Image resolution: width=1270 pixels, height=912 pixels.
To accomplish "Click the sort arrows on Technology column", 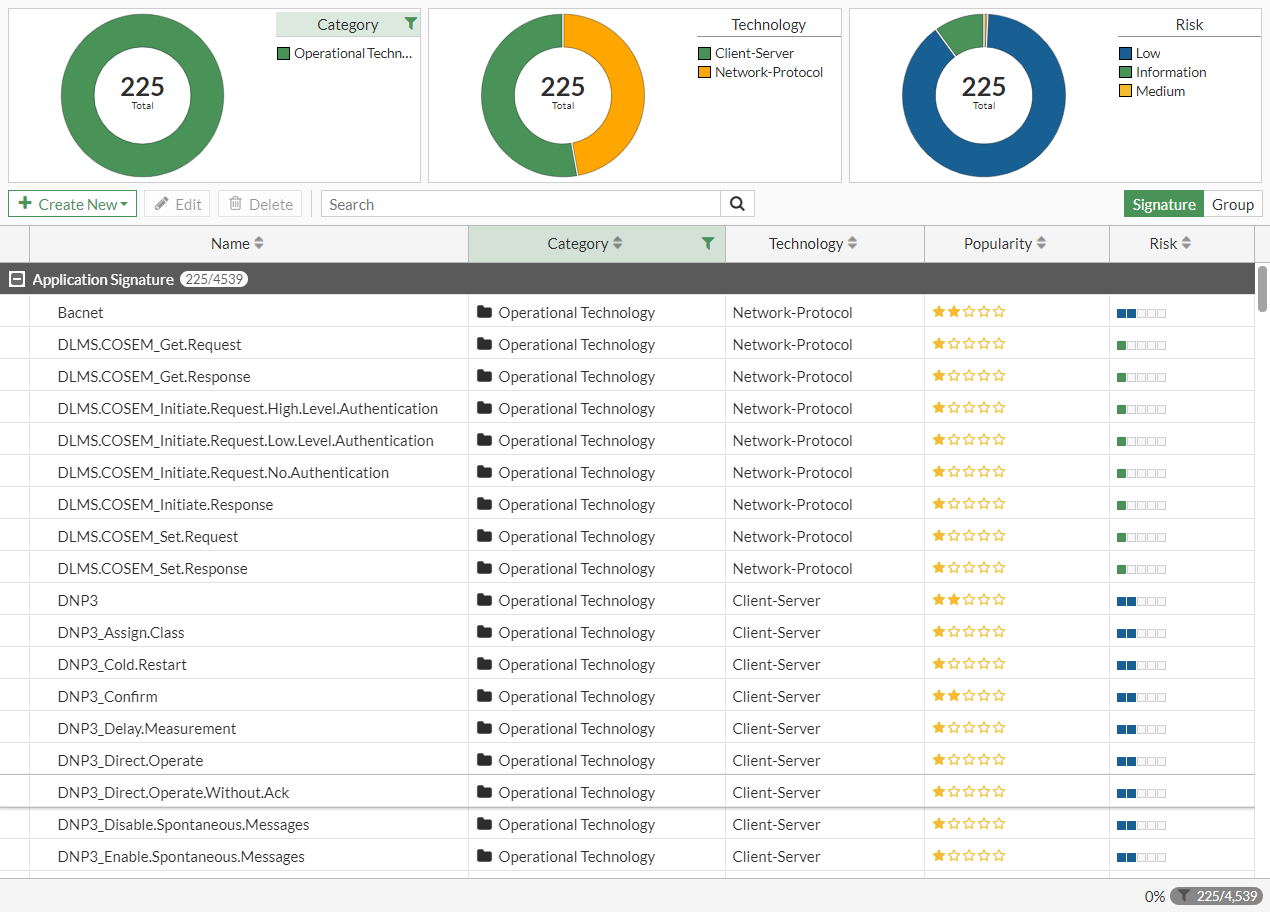I will (852, 243).
